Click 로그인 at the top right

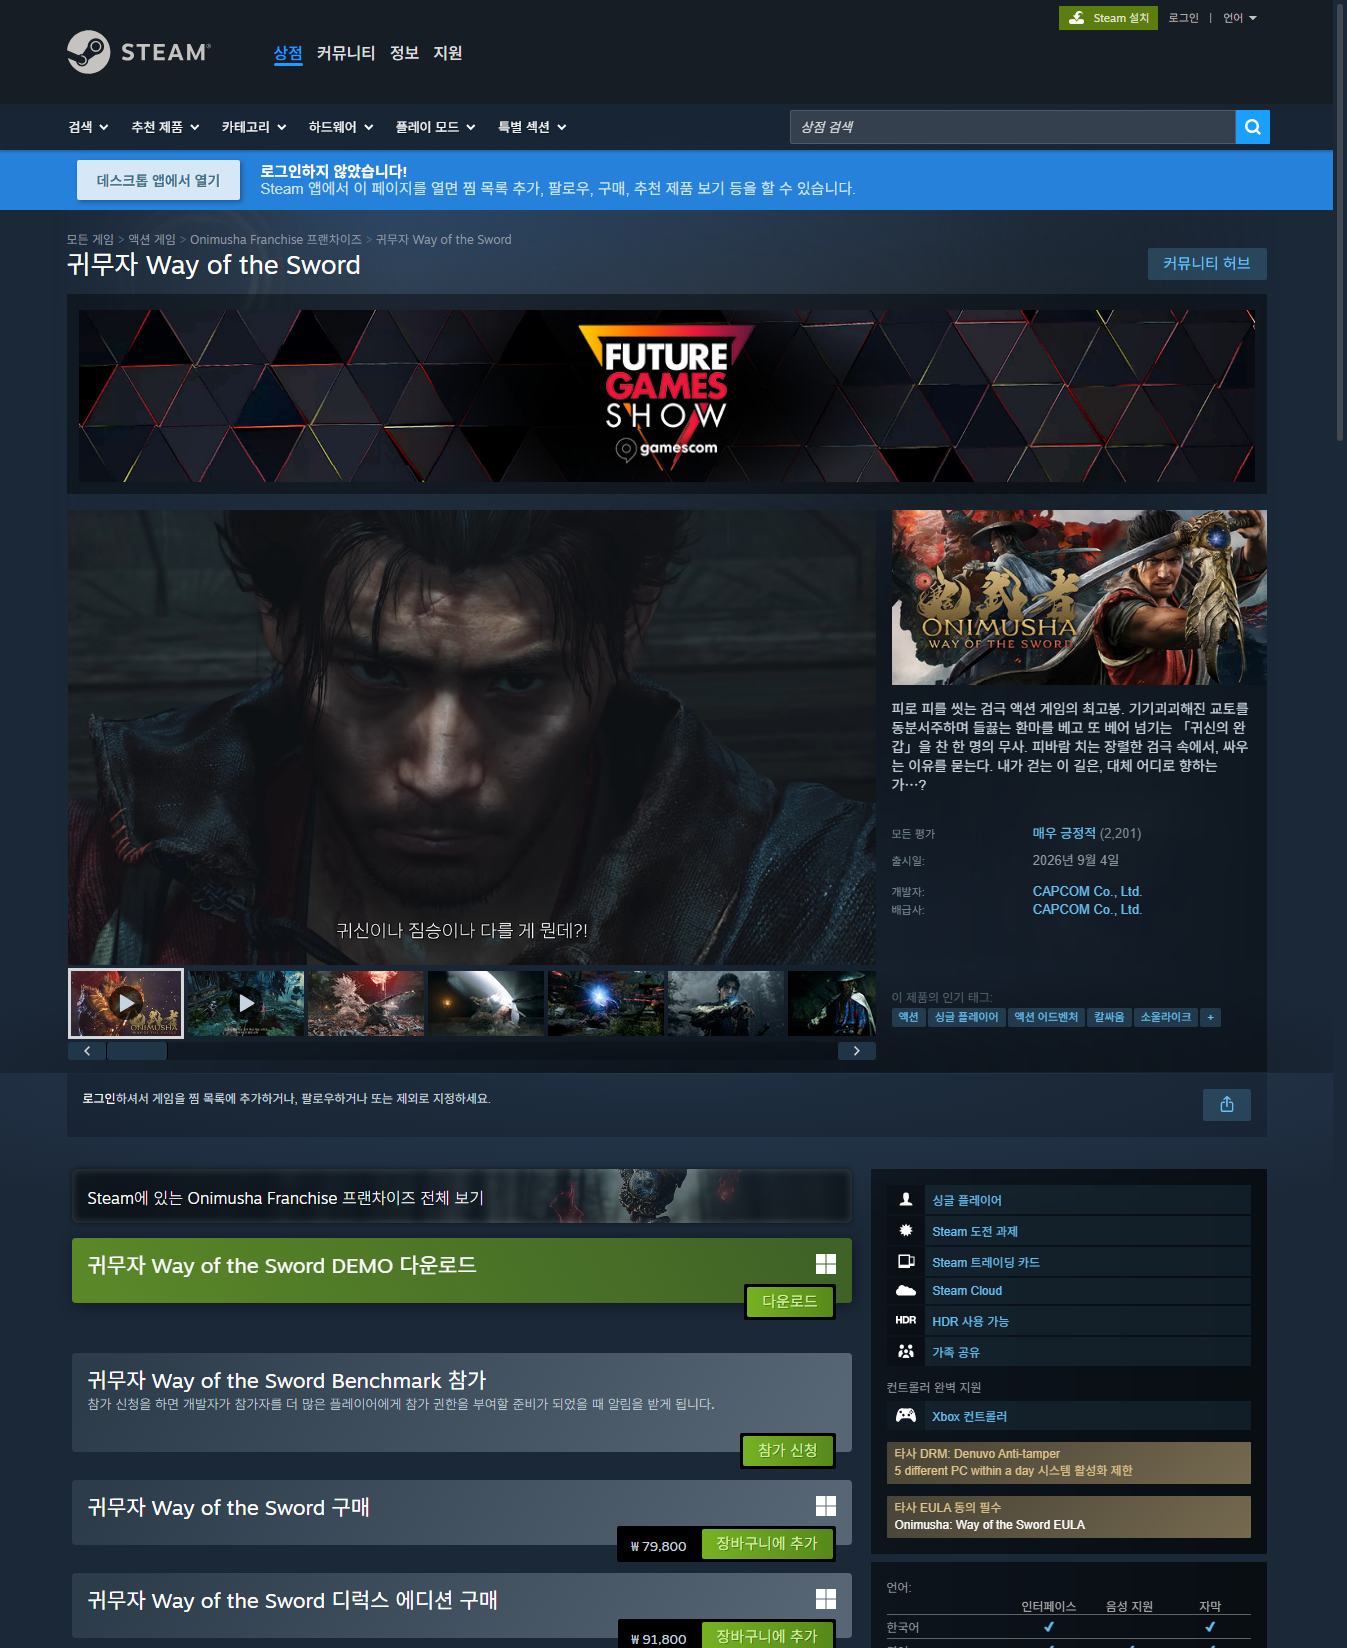click(1183, 18)
